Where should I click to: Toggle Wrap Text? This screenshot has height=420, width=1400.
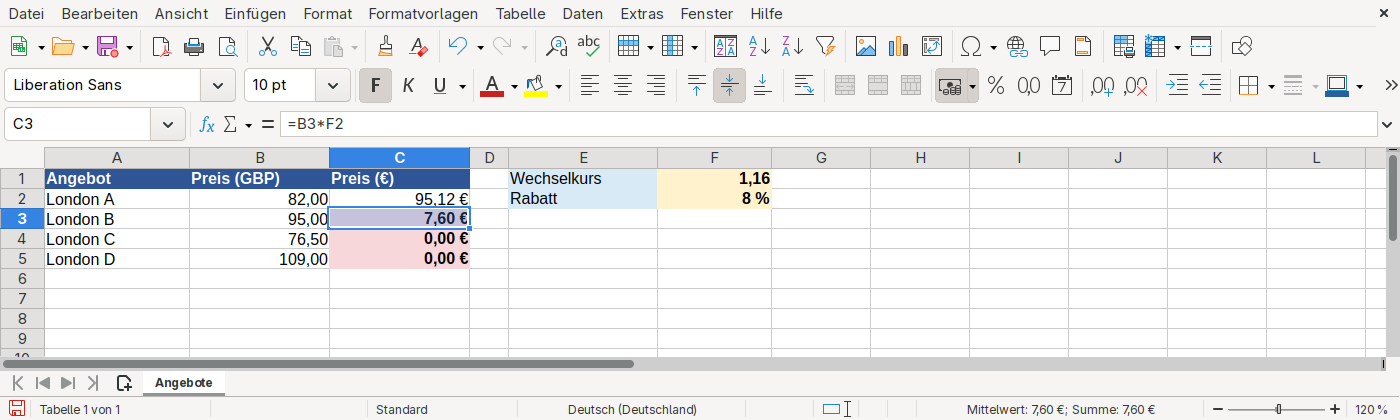tap(804, 86)
